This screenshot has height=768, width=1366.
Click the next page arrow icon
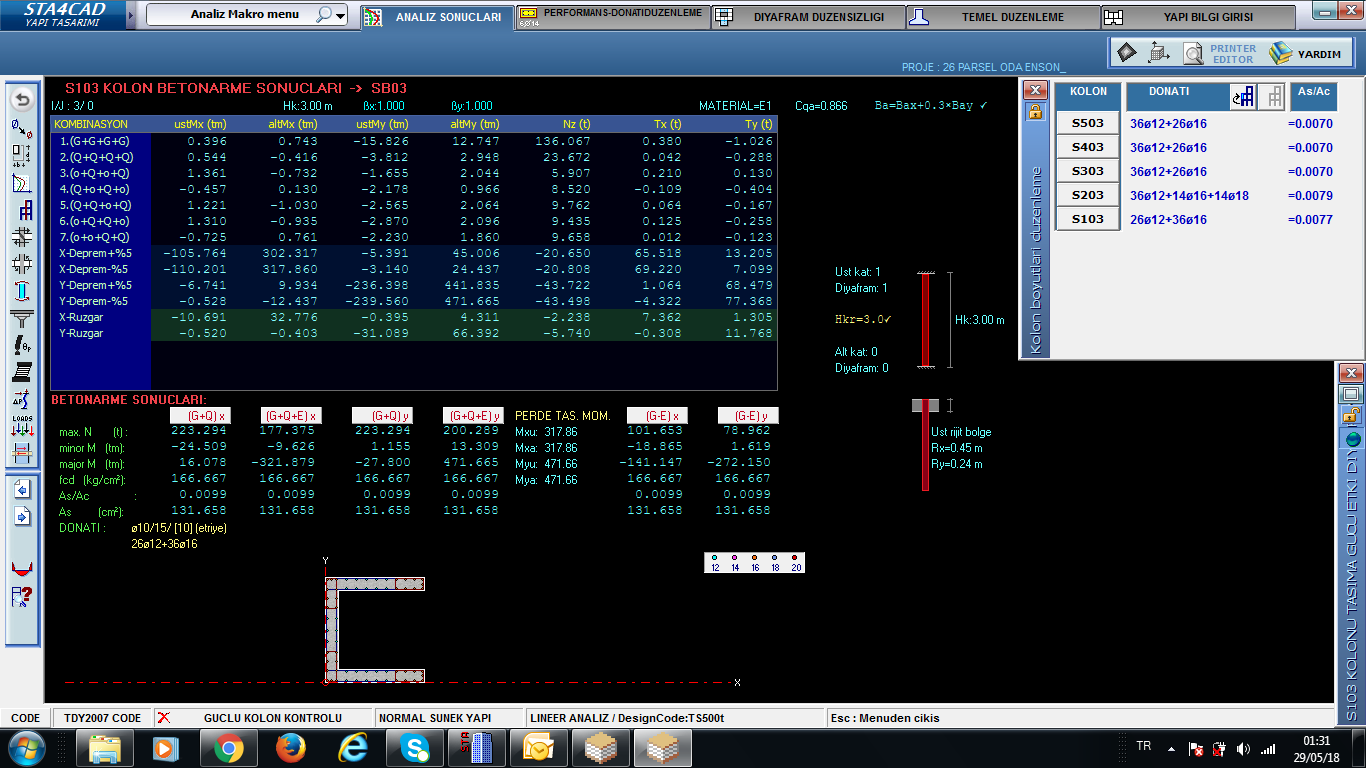[21, 517]
